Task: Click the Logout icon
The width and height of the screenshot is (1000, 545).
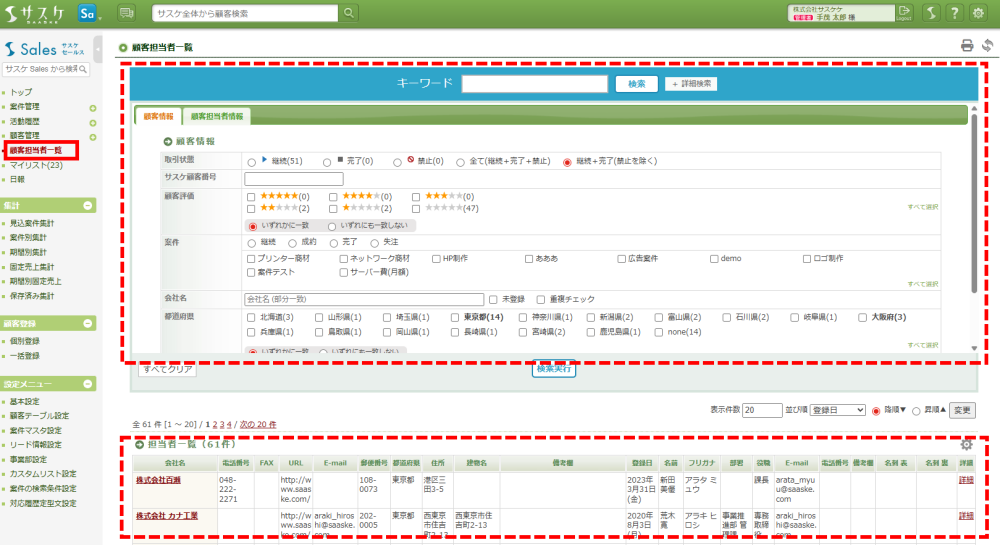Action: [904, 12]
